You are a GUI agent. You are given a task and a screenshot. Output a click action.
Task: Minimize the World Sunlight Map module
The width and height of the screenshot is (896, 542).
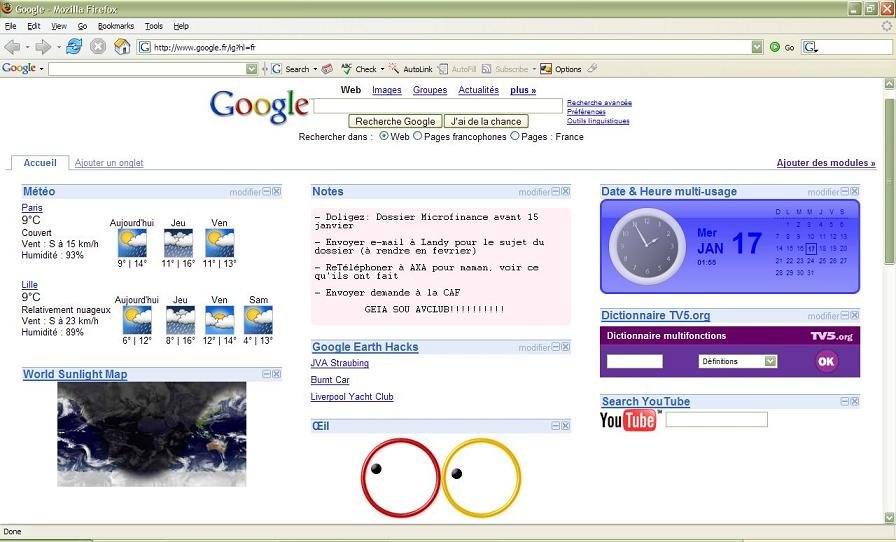pyautogui.click(x=266, y=374)
